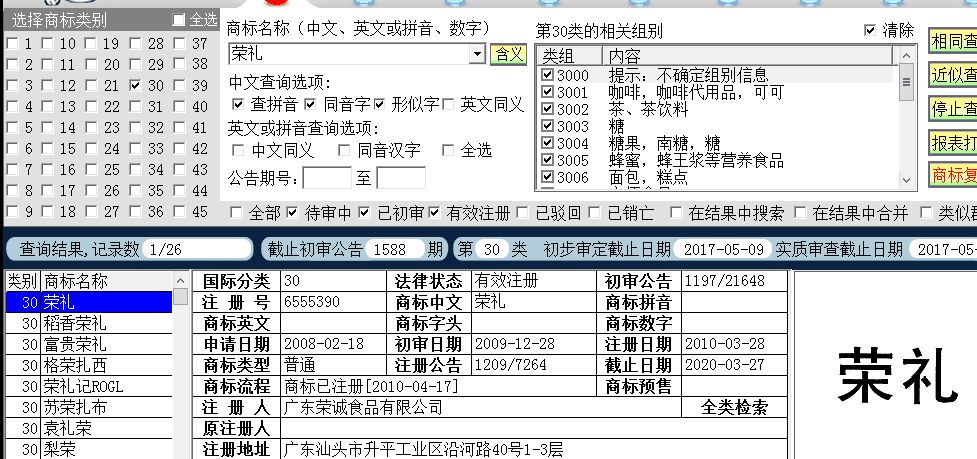The width and height of the screenshot is (977, 459).
Task: Select the 梨荣 result row
Action: click(x=89, y=449)
